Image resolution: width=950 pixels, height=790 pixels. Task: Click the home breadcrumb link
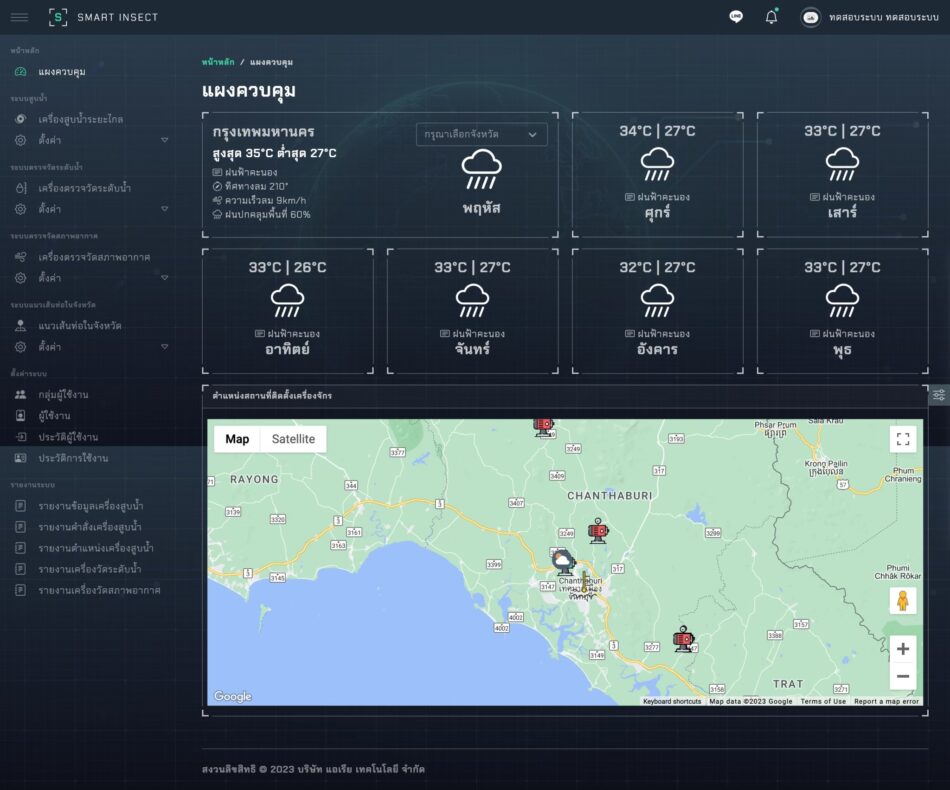218,62
